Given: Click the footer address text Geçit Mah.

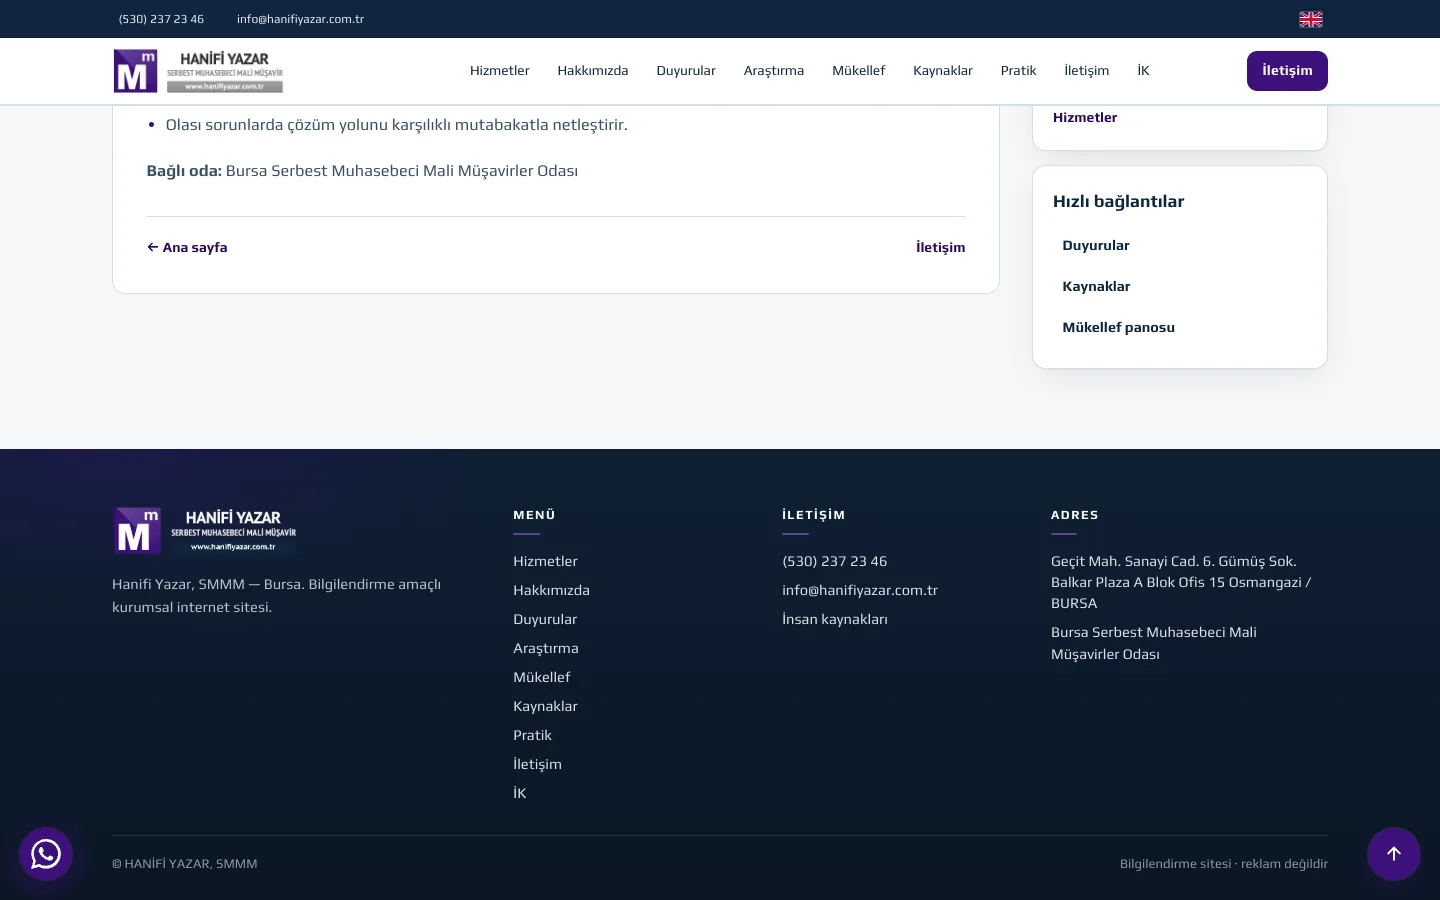Looking at the screenshot, I should click(x=1181, y=582).
